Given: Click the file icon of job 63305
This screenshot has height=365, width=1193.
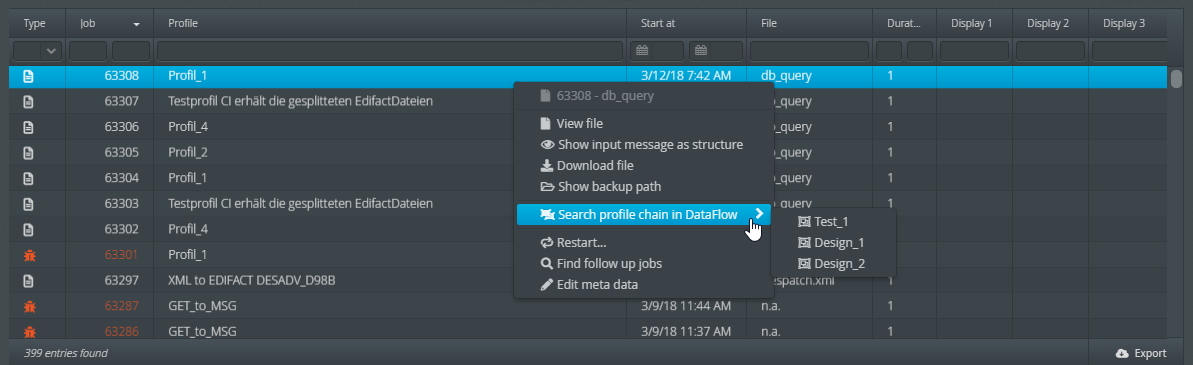Looking at the screenshot, I should [x=29, y=153].
